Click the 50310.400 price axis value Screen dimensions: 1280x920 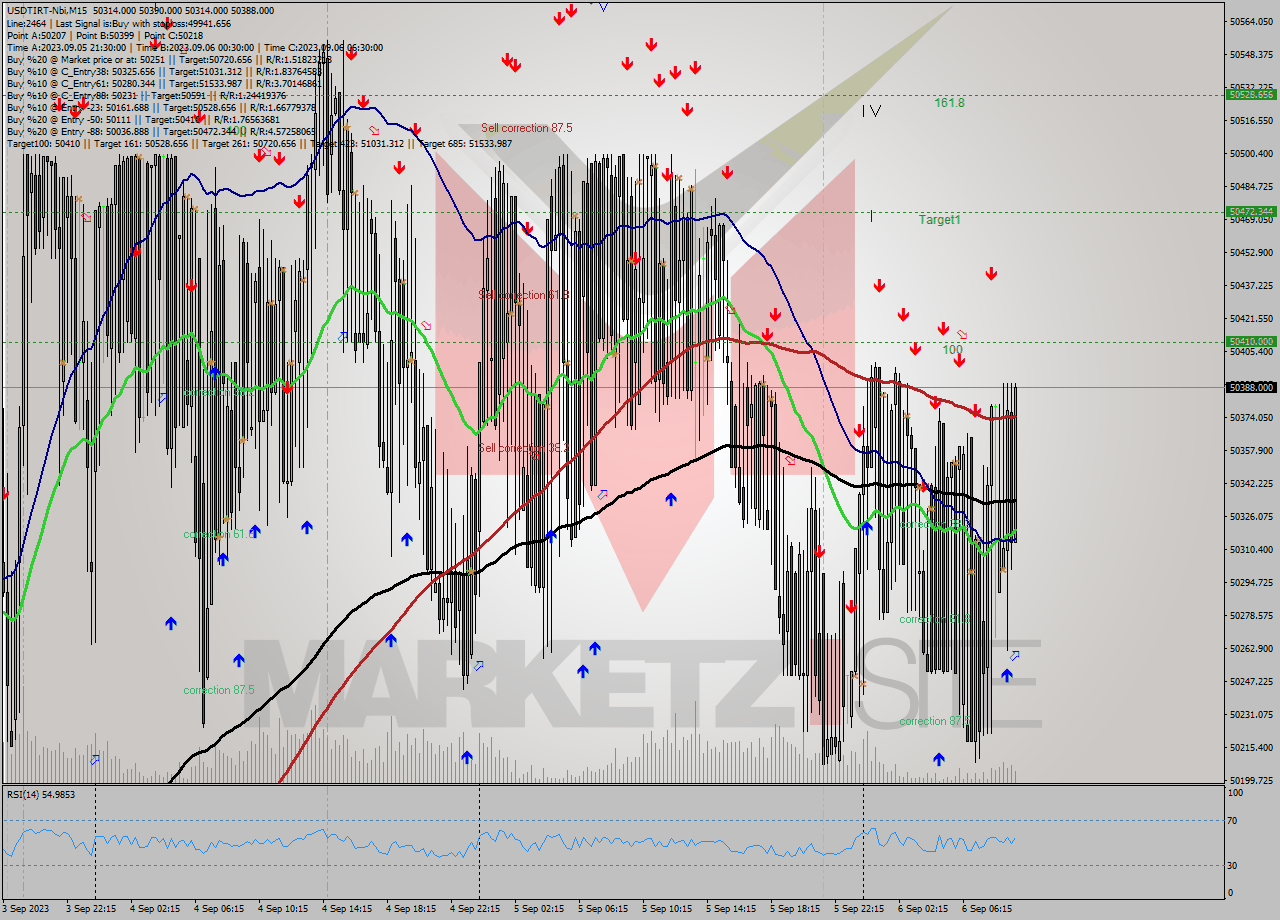(x=1251, y=549)
